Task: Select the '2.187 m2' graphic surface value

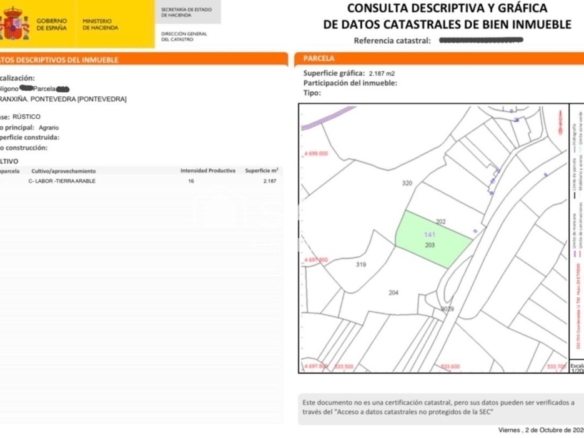Action: pyautogui.click(x=382, y=74)
